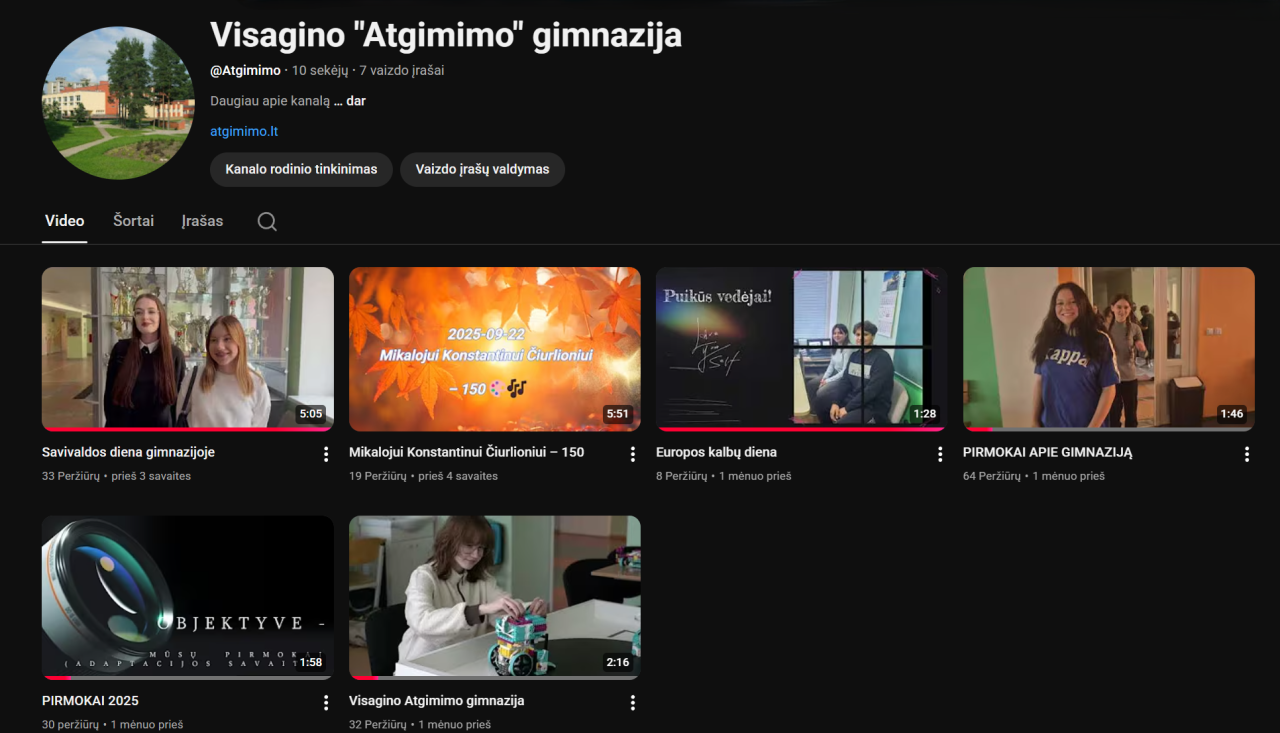Click the round channel avatar picture
The height and width of the screenshot is (733, 1280).
coord(118,103)
